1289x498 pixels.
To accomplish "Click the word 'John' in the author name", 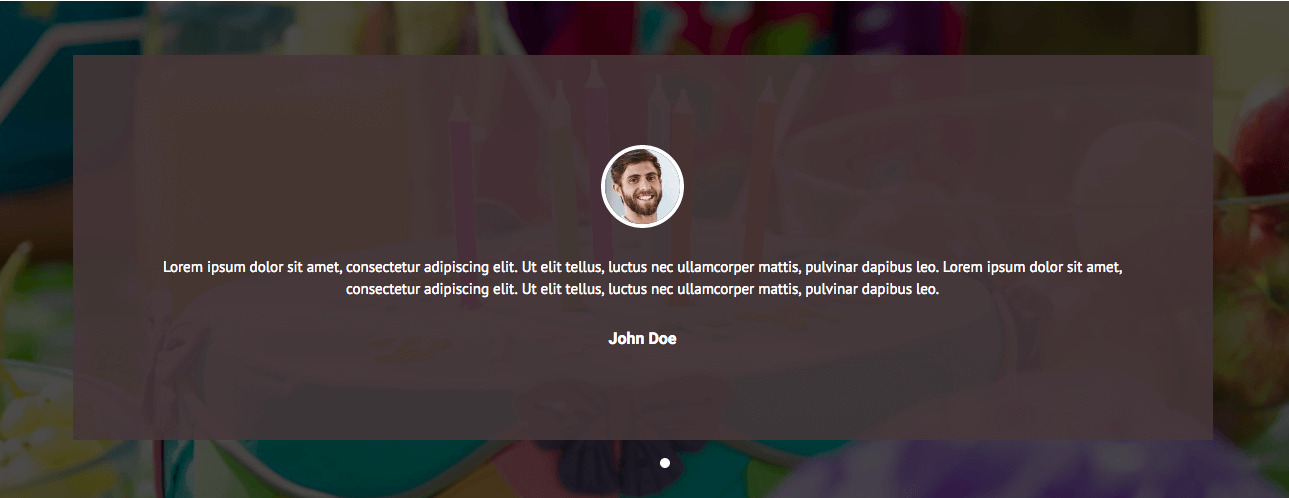I will 625,339.
